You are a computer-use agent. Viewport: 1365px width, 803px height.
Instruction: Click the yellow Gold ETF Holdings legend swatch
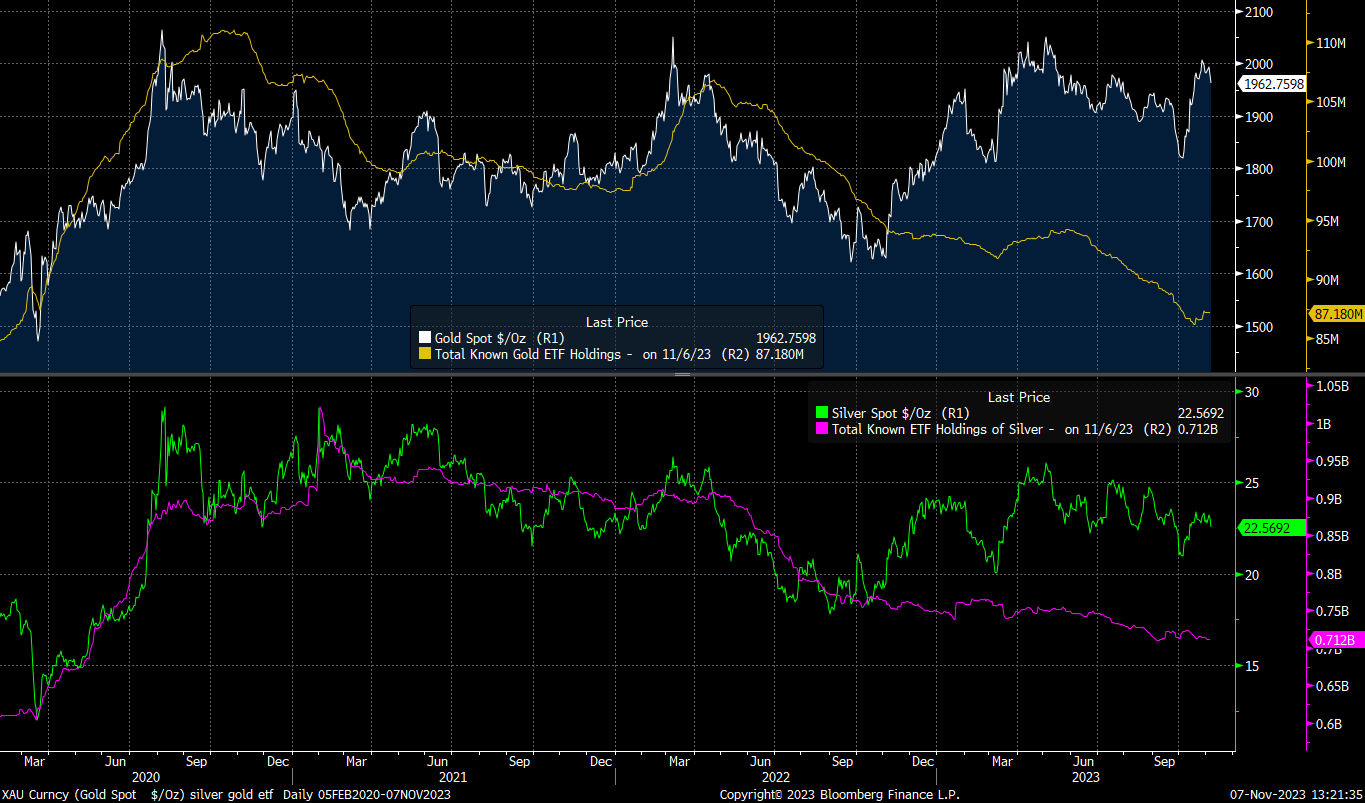coord(424,353)
